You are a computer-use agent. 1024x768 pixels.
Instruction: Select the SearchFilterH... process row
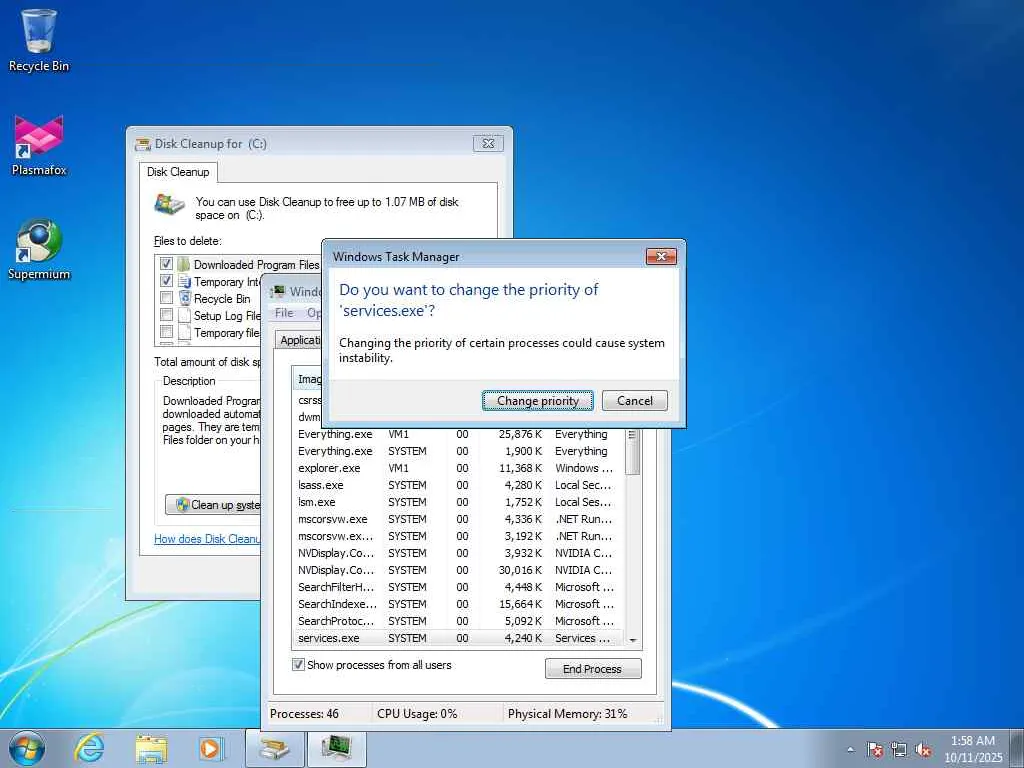(458, 587)
